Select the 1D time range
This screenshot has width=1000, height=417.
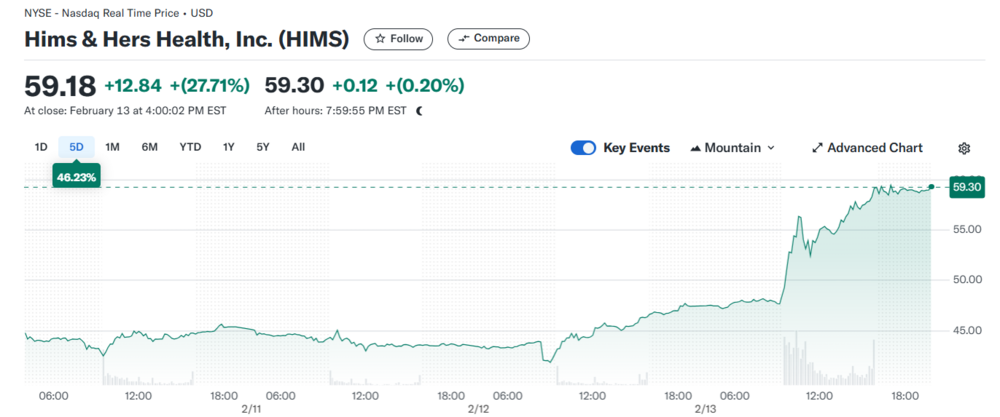(41, 147)
